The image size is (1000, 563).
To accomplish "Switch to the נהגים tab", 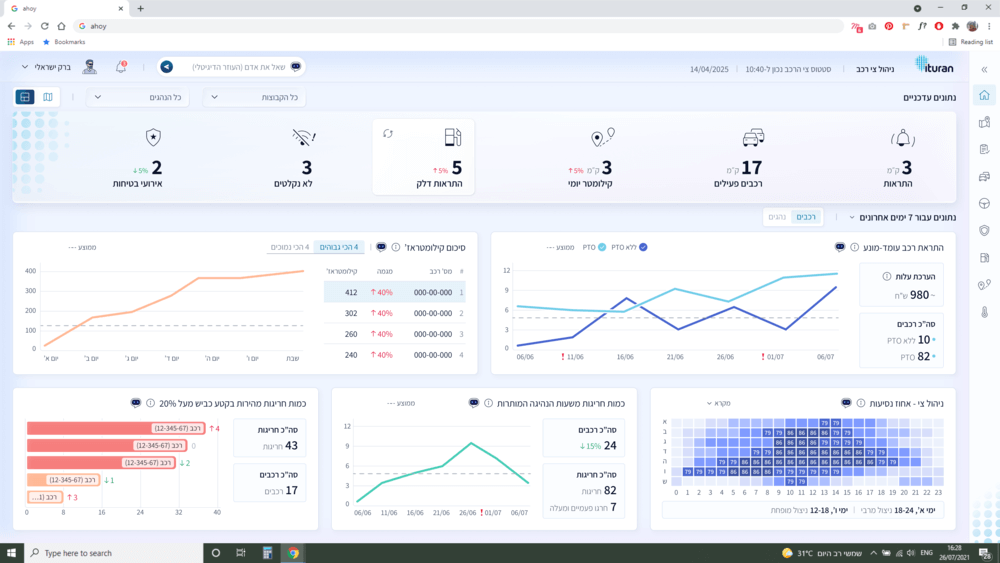I will click(776, 217).
